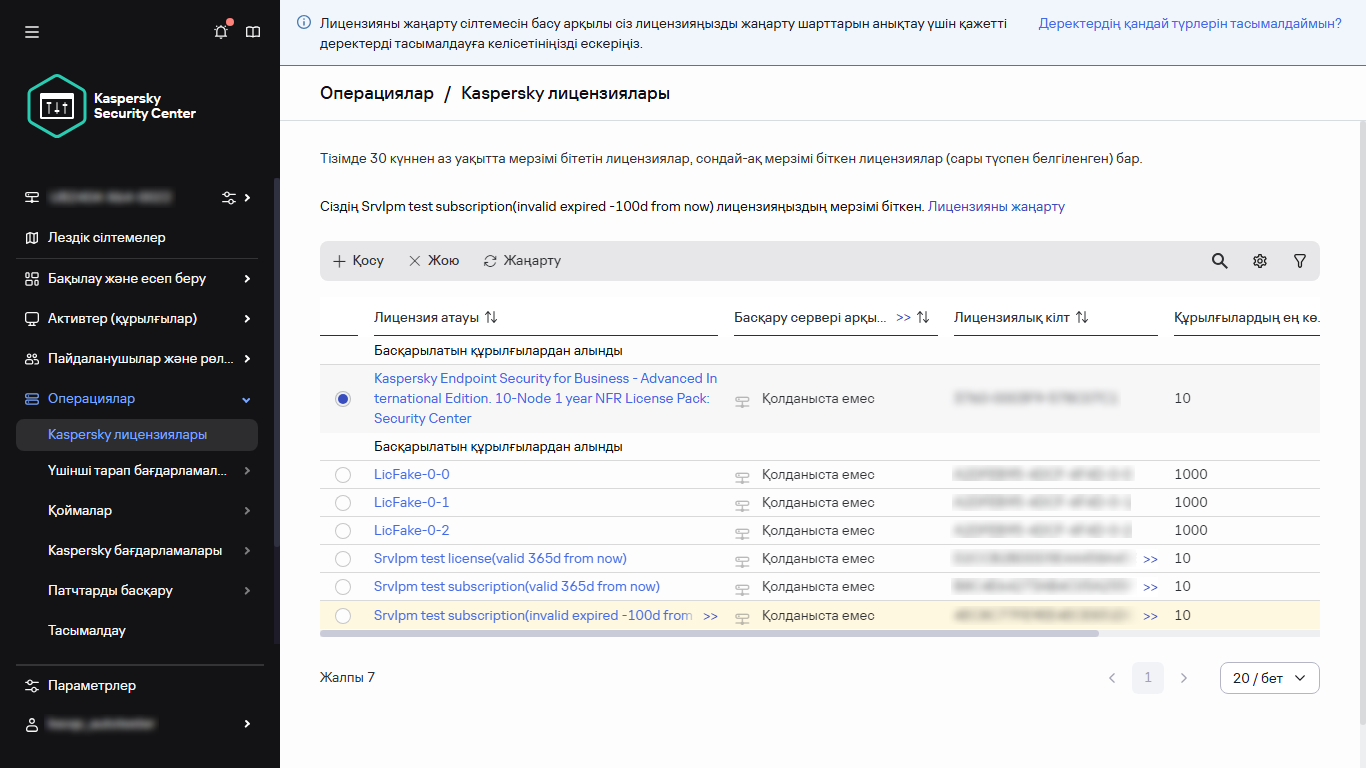The height and width of the screenshot is (768, 1366).
Task: Open the notifications bell icon
Action: 221,32
